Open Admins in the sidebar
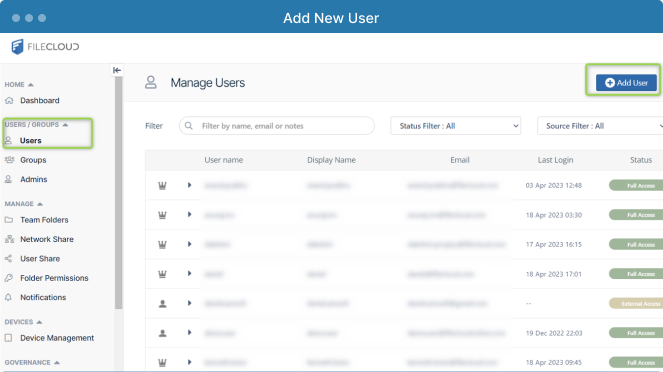Viewport: 663px width, 372px height. [x=33, y=179]
